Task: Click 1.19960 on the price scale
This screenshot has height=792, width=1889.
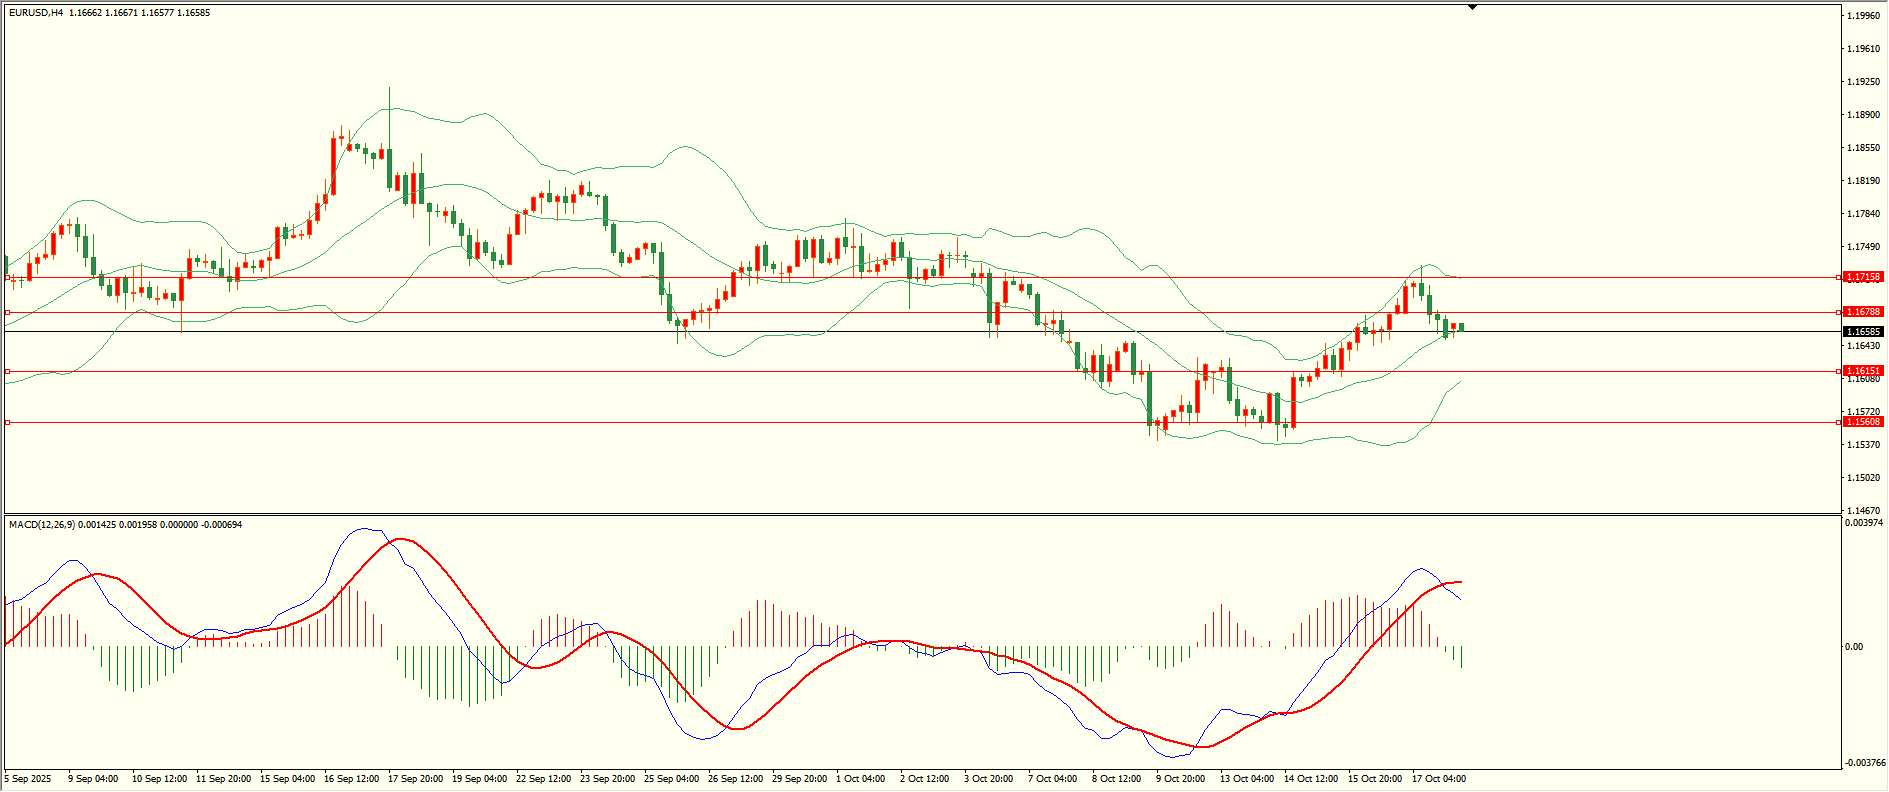Action: click(x=1861, y=16)
